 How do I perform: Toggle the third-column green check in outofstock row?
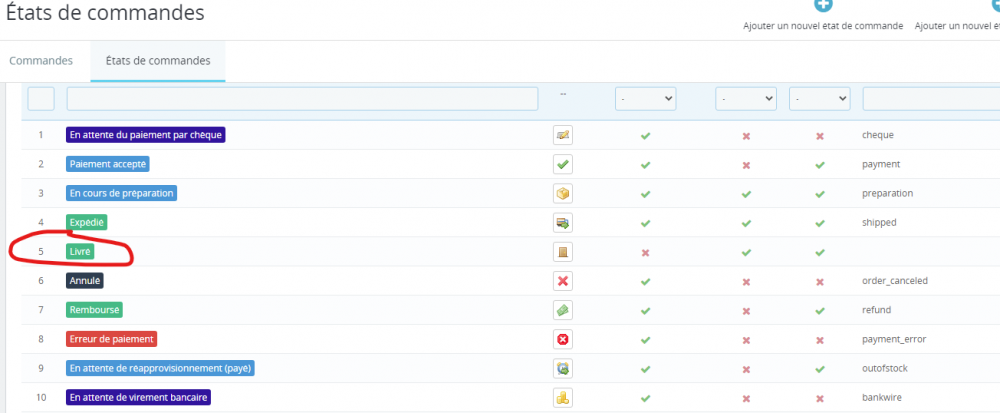(820, 369)
